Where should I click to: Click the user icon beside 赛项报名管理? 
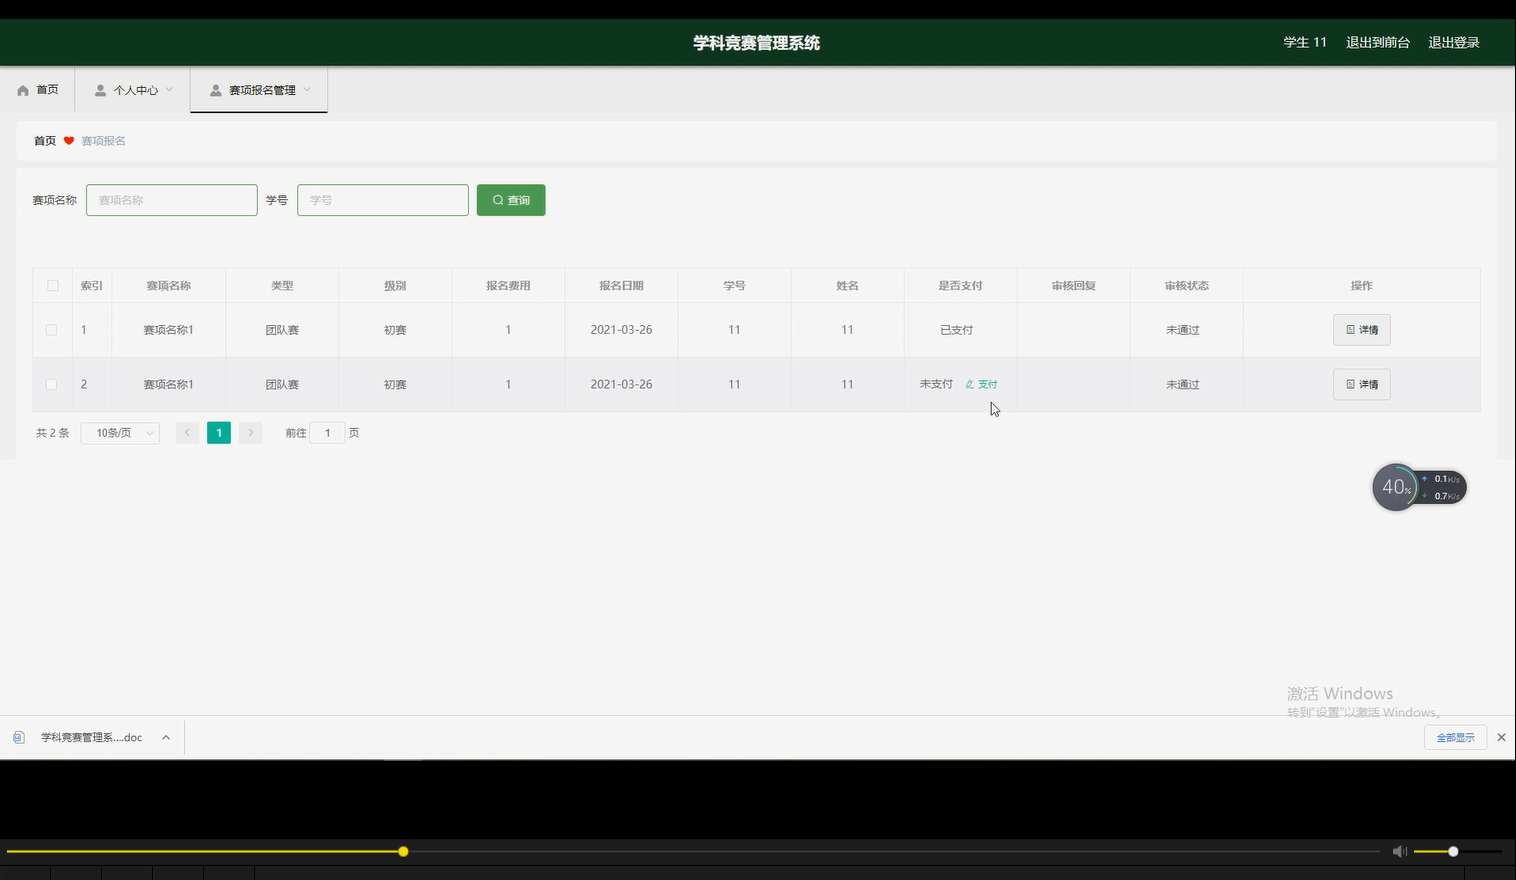(216, 90)
